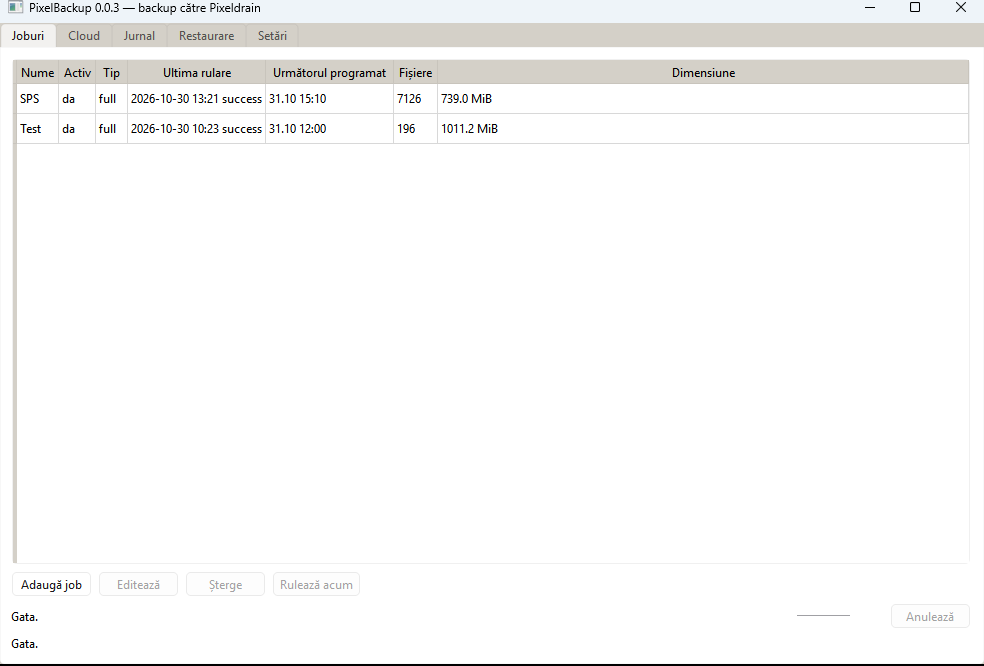This screenshot has height=666, width=984.
Task: Click the Fișiere column header
Action: coord(415,73)
